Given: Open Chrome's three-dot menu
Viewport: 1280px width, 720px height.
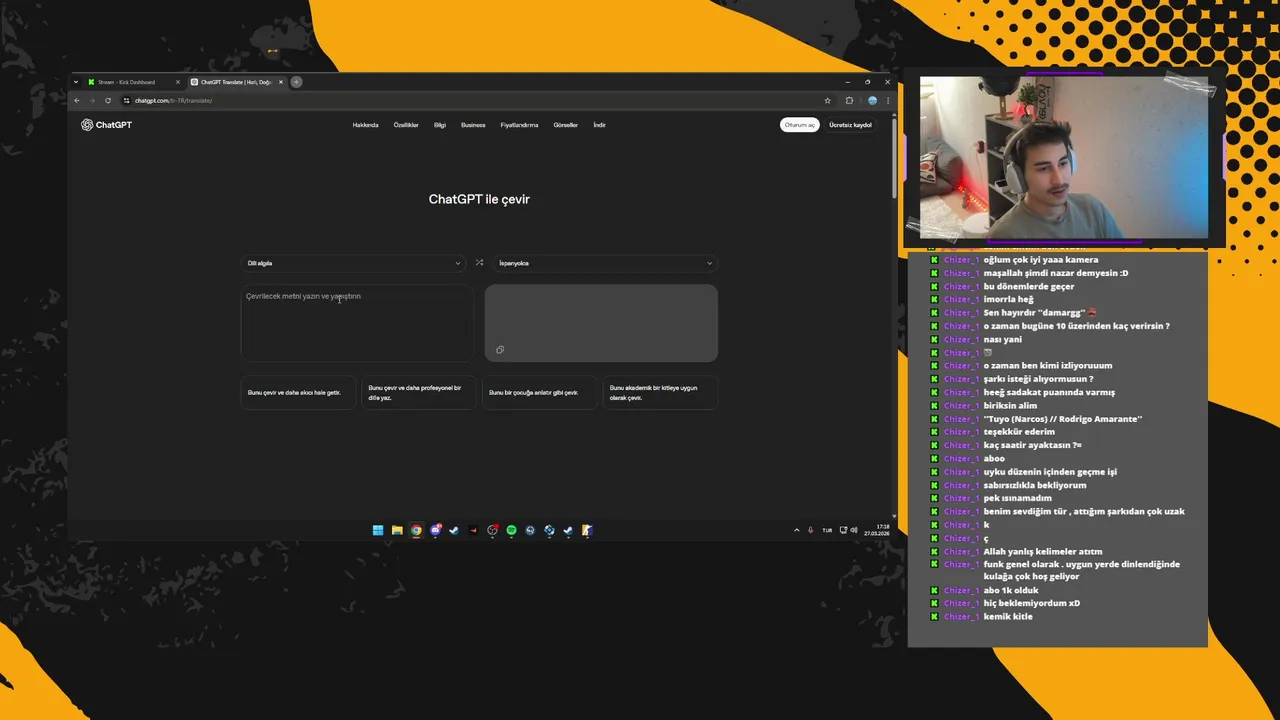Looking at the screenshot, I should coord(887,100).
